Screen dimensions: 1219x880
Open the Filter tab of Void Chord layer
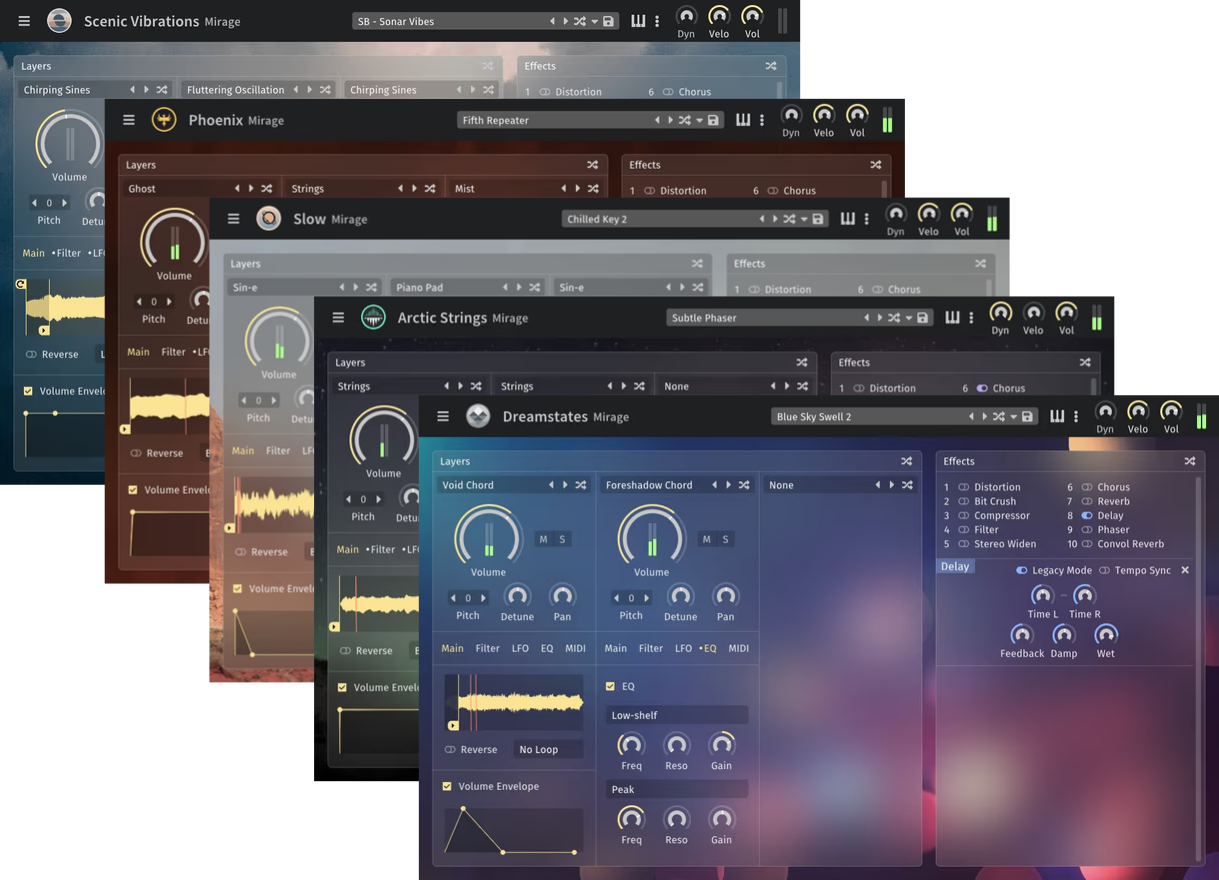488,648
